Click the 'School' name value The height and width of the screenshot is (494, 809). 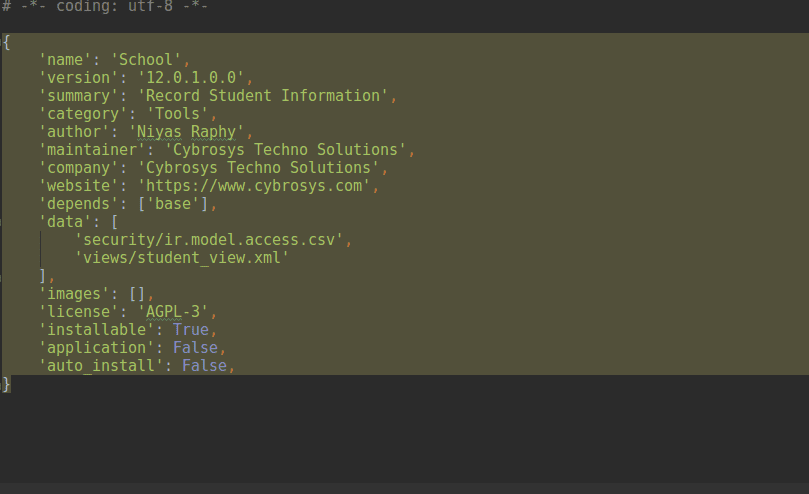147,59
